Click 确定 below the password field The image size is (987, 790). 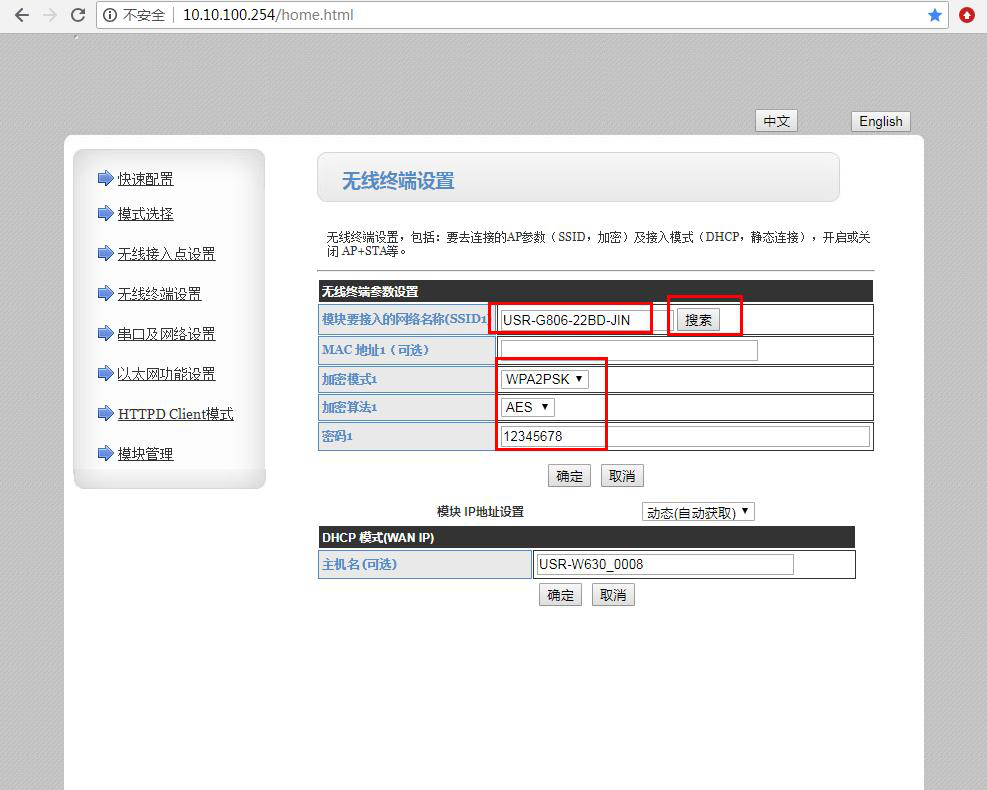click(x=569, y=476)
